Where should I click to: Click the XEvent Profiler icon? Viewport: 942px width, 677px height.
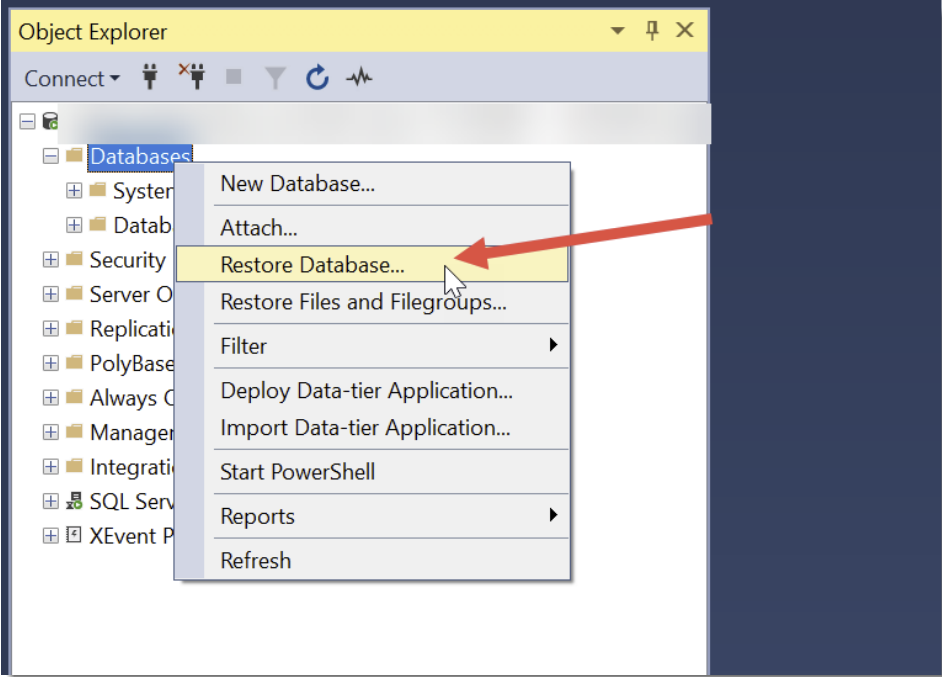pyautogui.click(x=74, y=535)
